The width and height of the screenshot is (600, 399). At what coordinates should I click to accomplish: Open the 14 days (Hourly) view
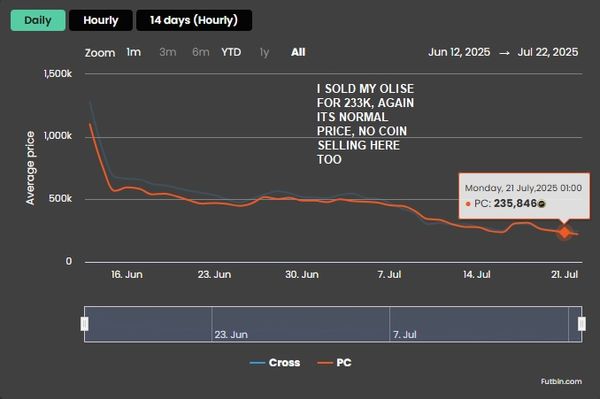[x=194, y=20]
